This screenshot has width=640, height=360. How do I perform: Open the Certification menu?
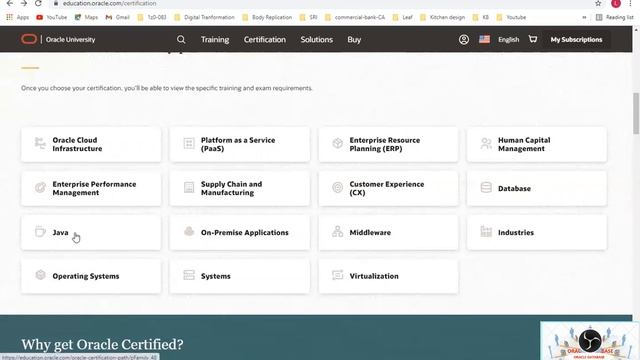(264, 40)
